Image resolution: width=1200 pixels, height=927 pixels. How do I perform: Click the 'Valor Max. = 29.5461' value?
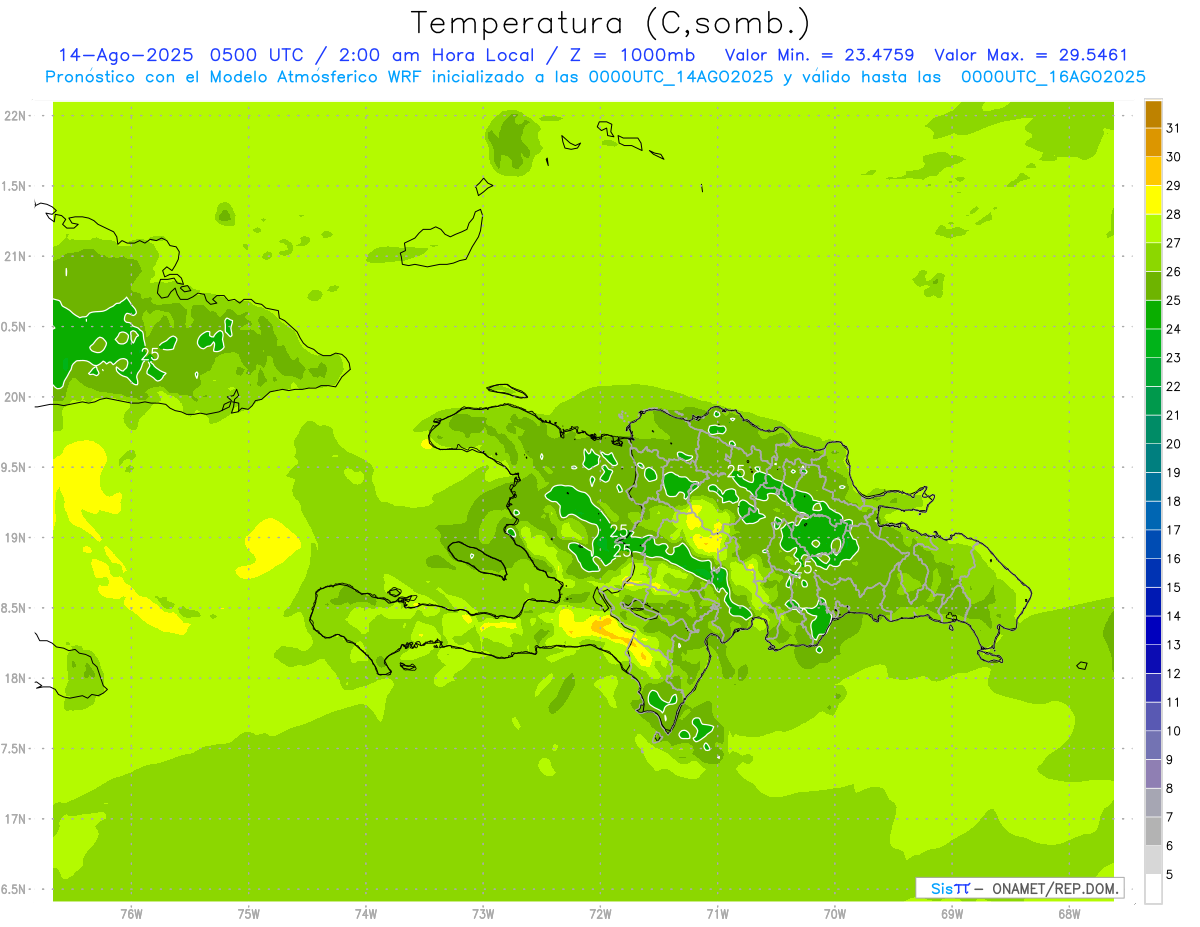pos(1031,56)
